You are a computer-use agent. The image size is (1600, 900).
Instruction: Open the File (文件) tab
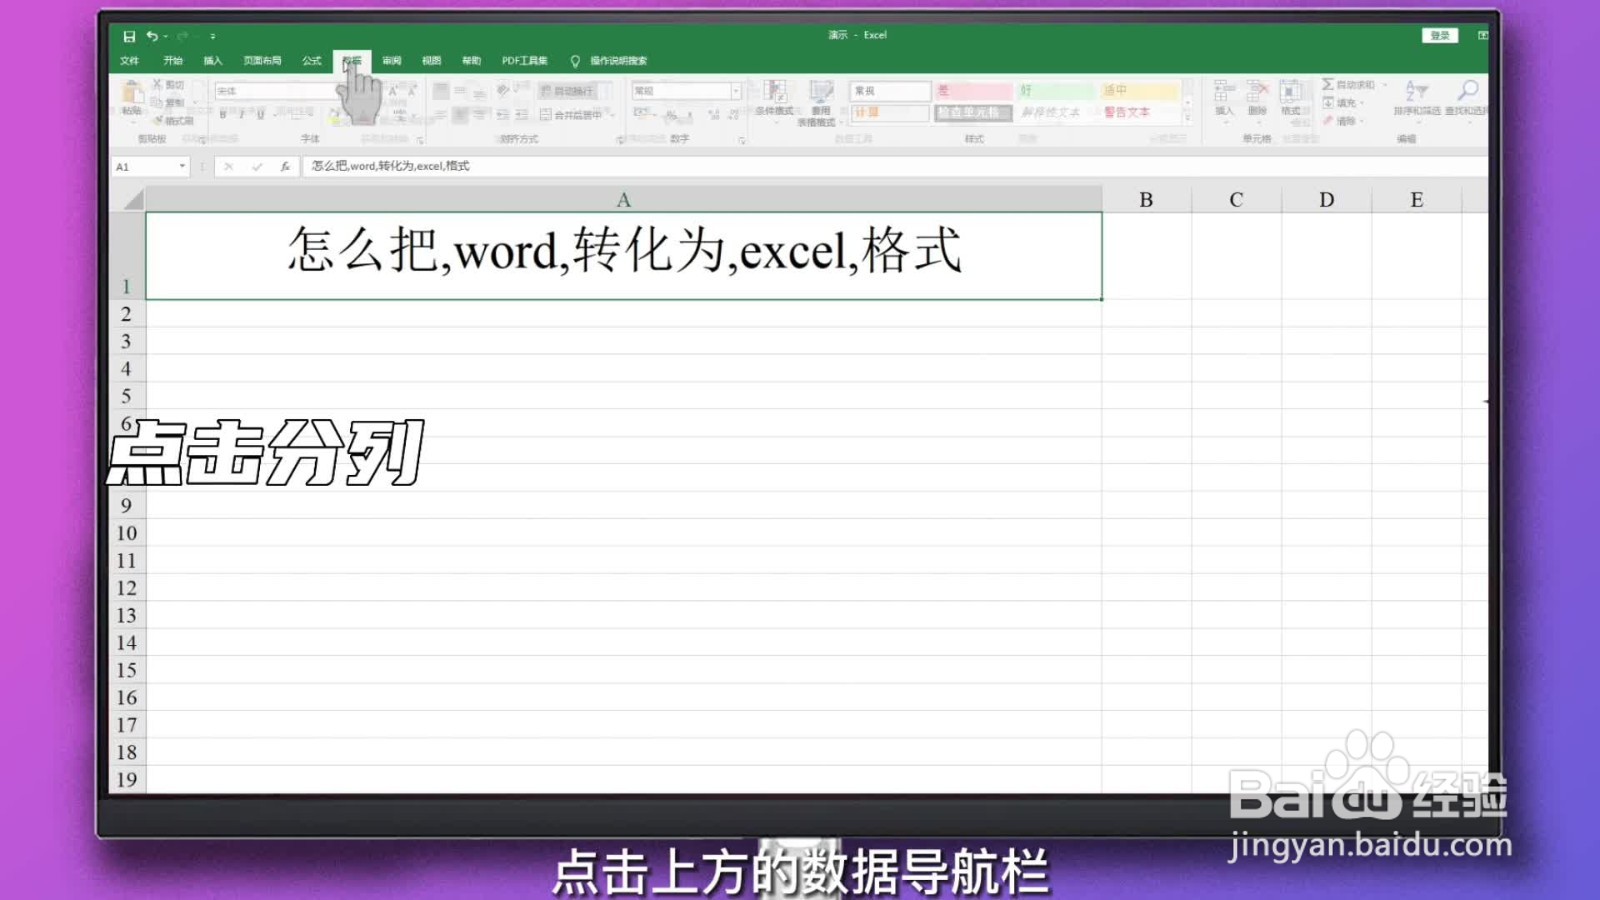click(x=130, y=61)
